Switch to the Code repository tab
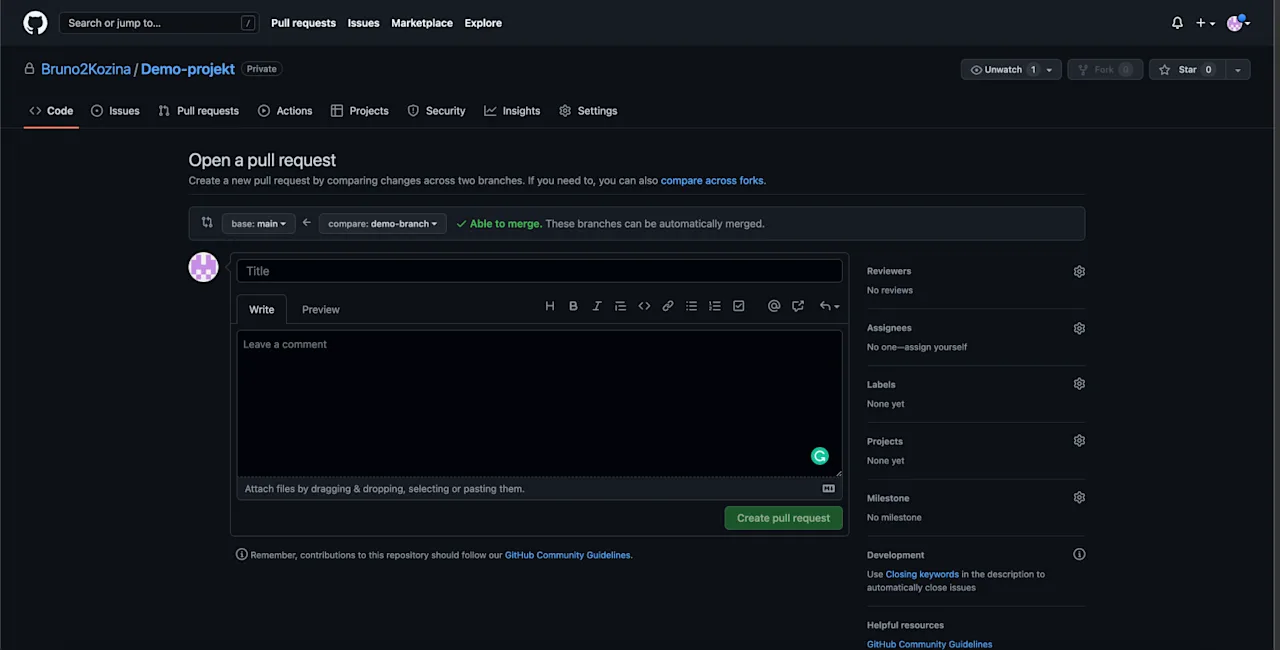 click(51, 111)
